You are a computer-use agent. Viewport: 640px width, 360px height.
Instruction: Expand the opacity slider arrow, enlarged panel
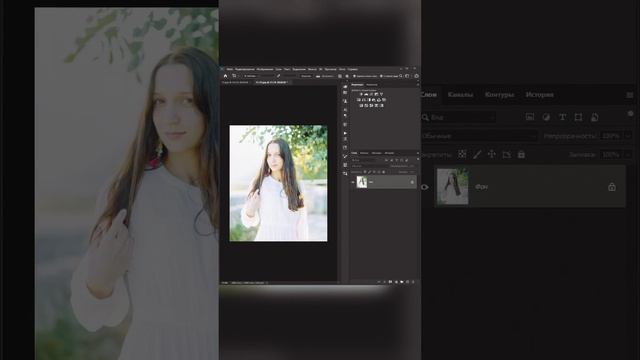(x=628, y=136)
